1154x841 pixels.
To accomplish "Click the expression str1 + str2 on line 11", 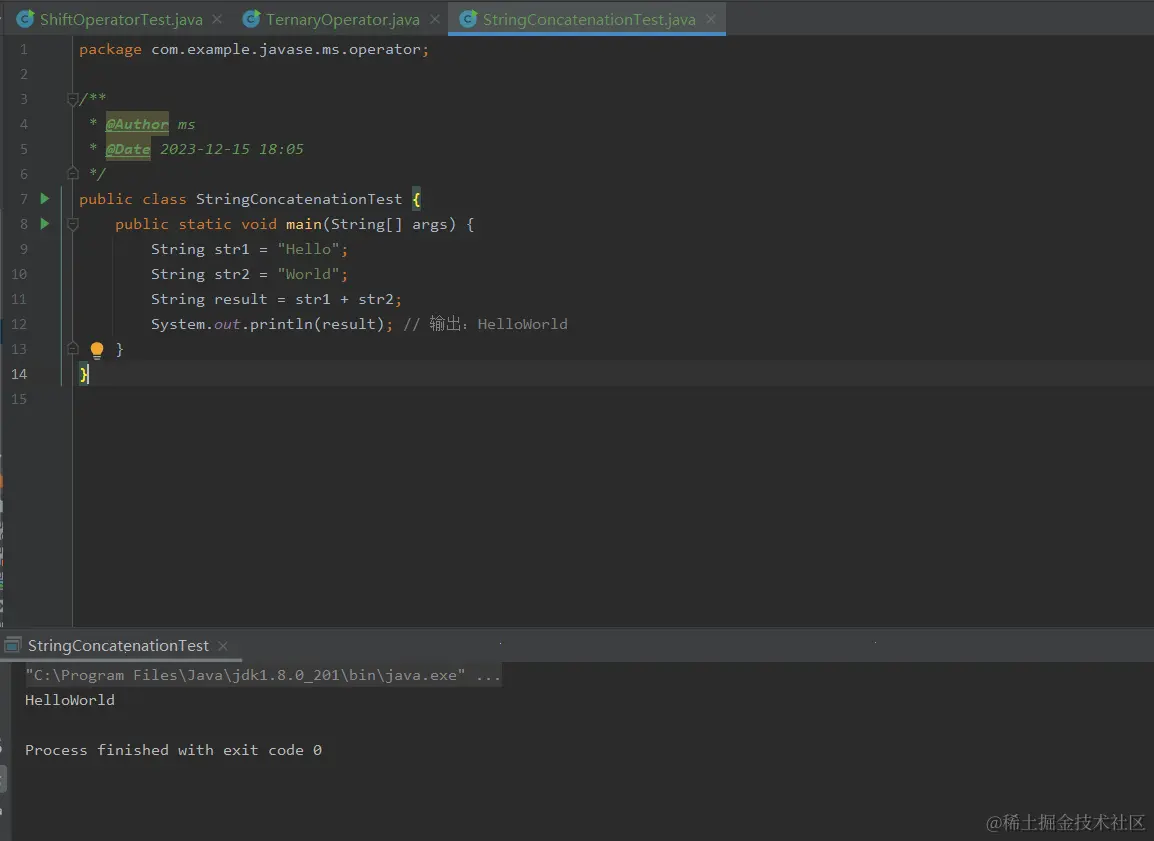I will point(344,299).
